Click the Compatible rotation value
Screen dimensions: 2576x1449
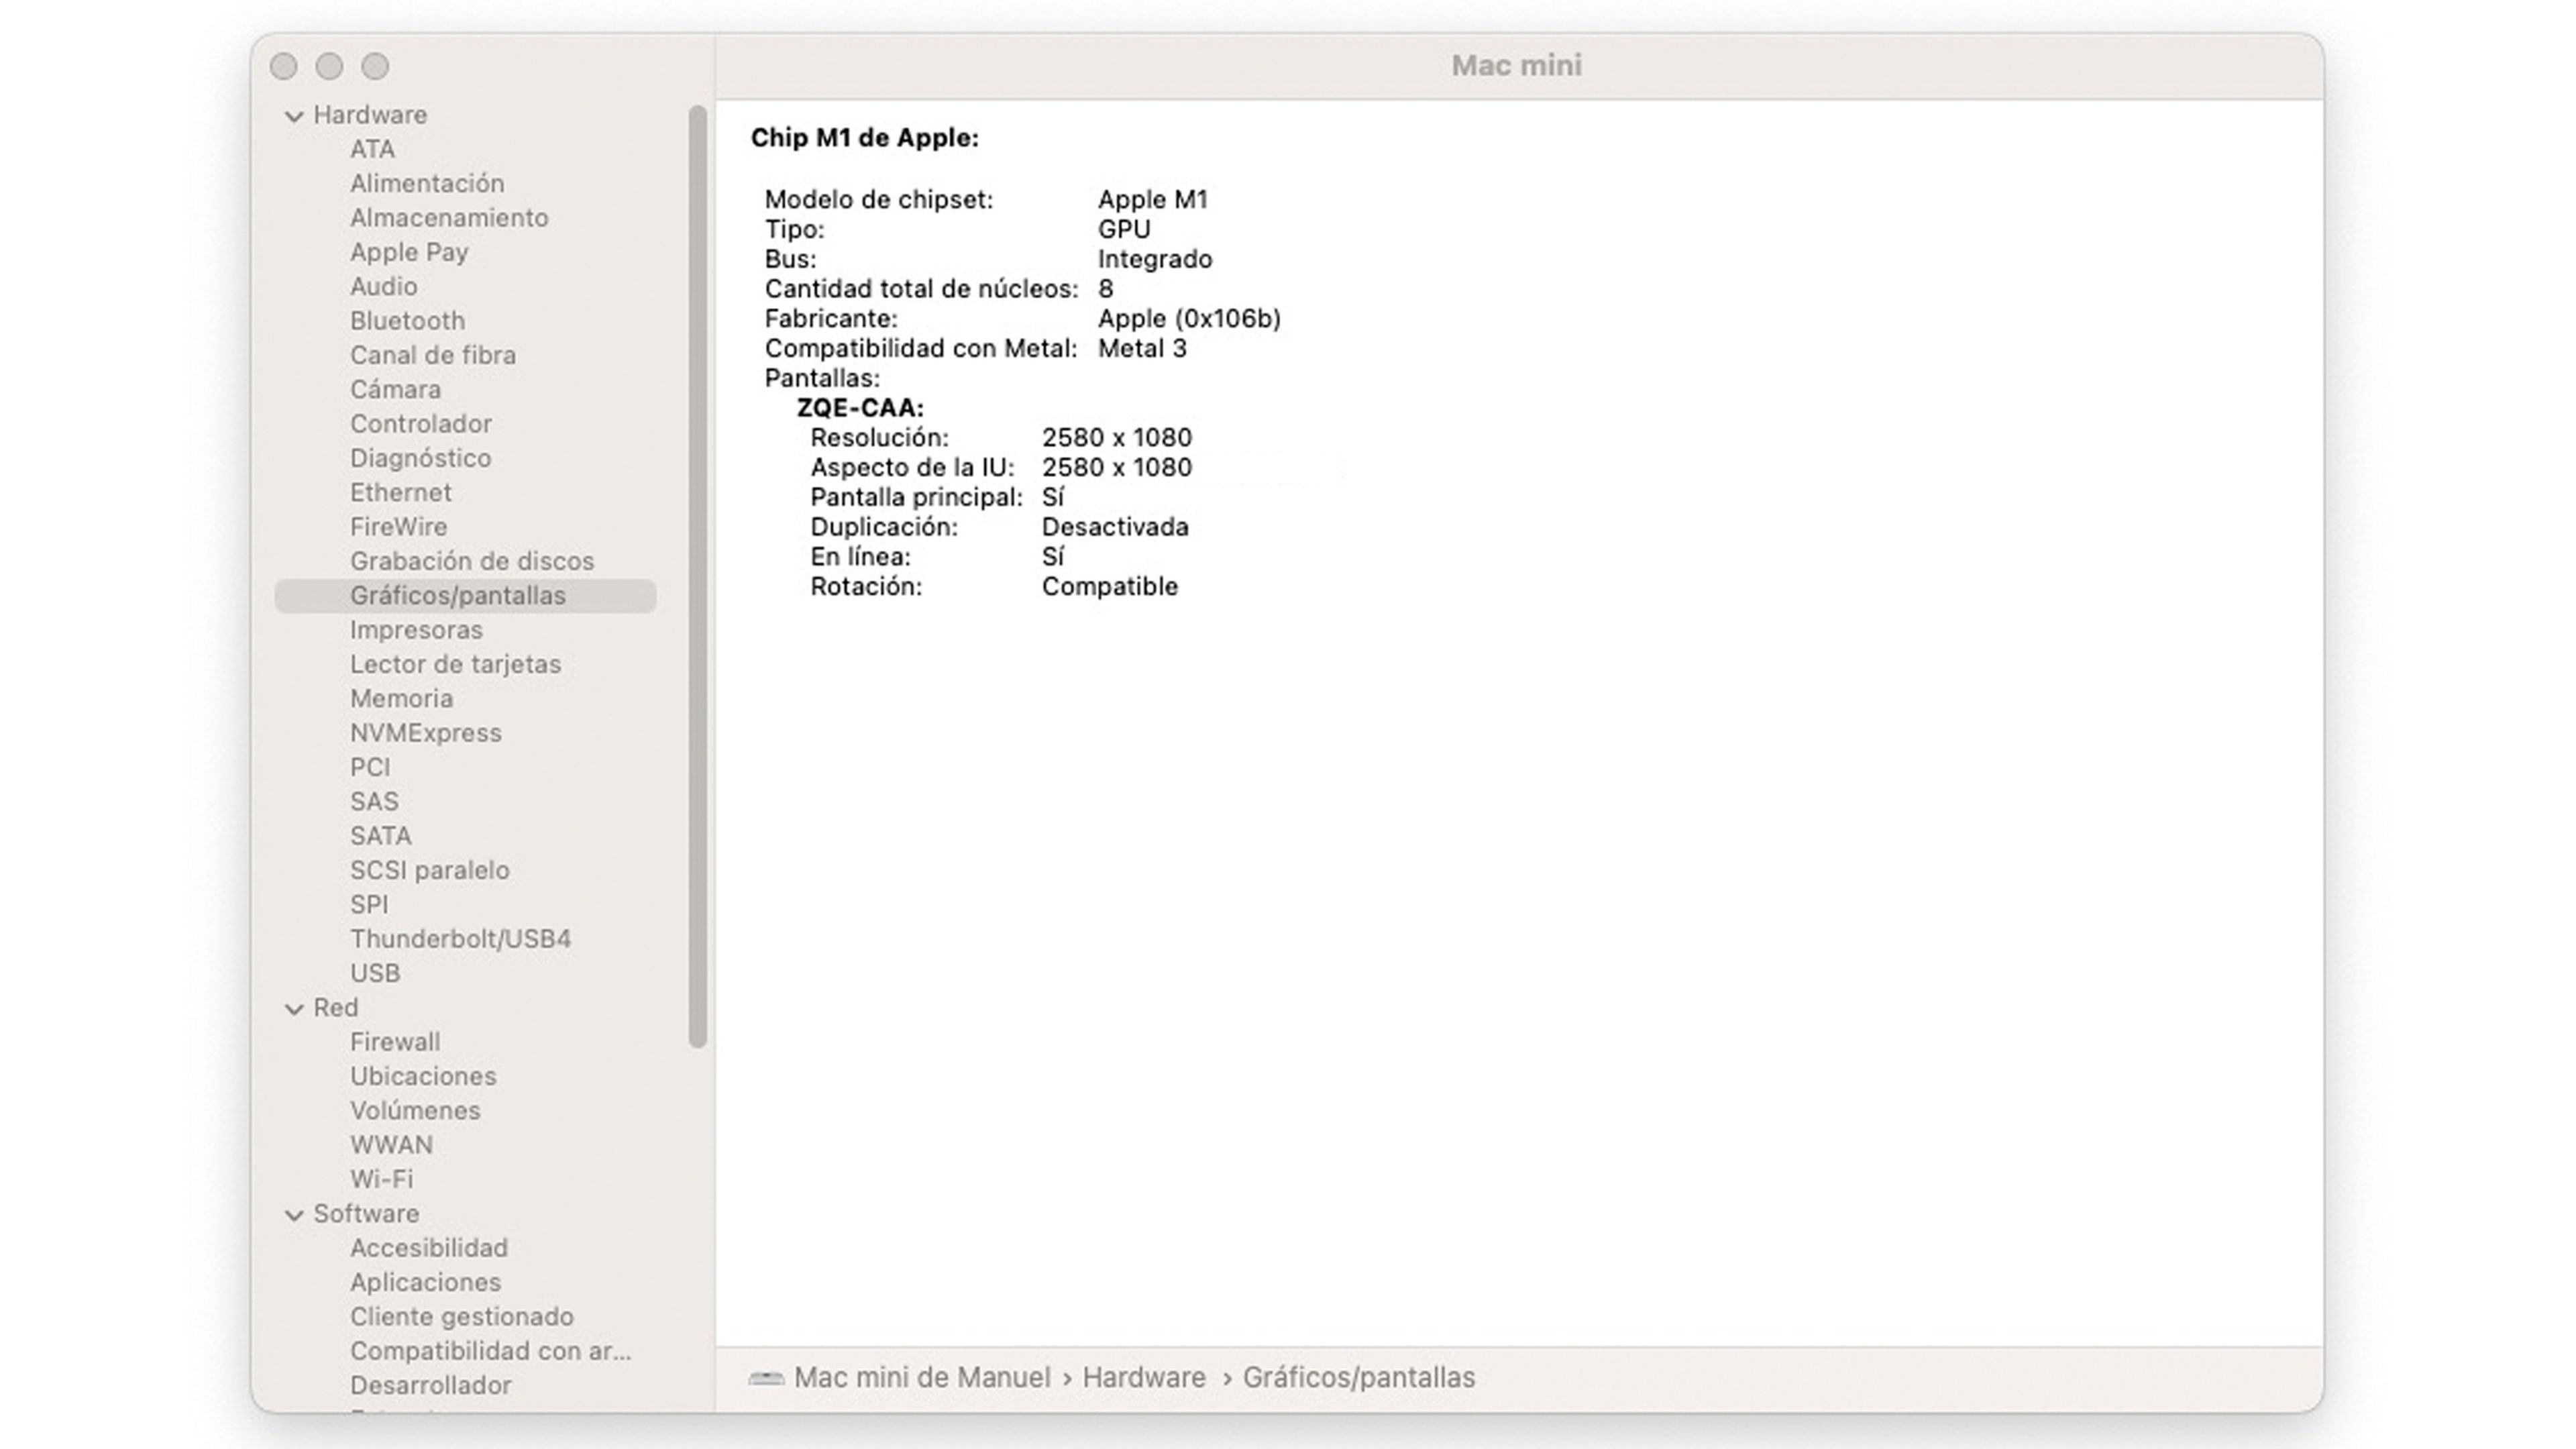(1110, 587)
